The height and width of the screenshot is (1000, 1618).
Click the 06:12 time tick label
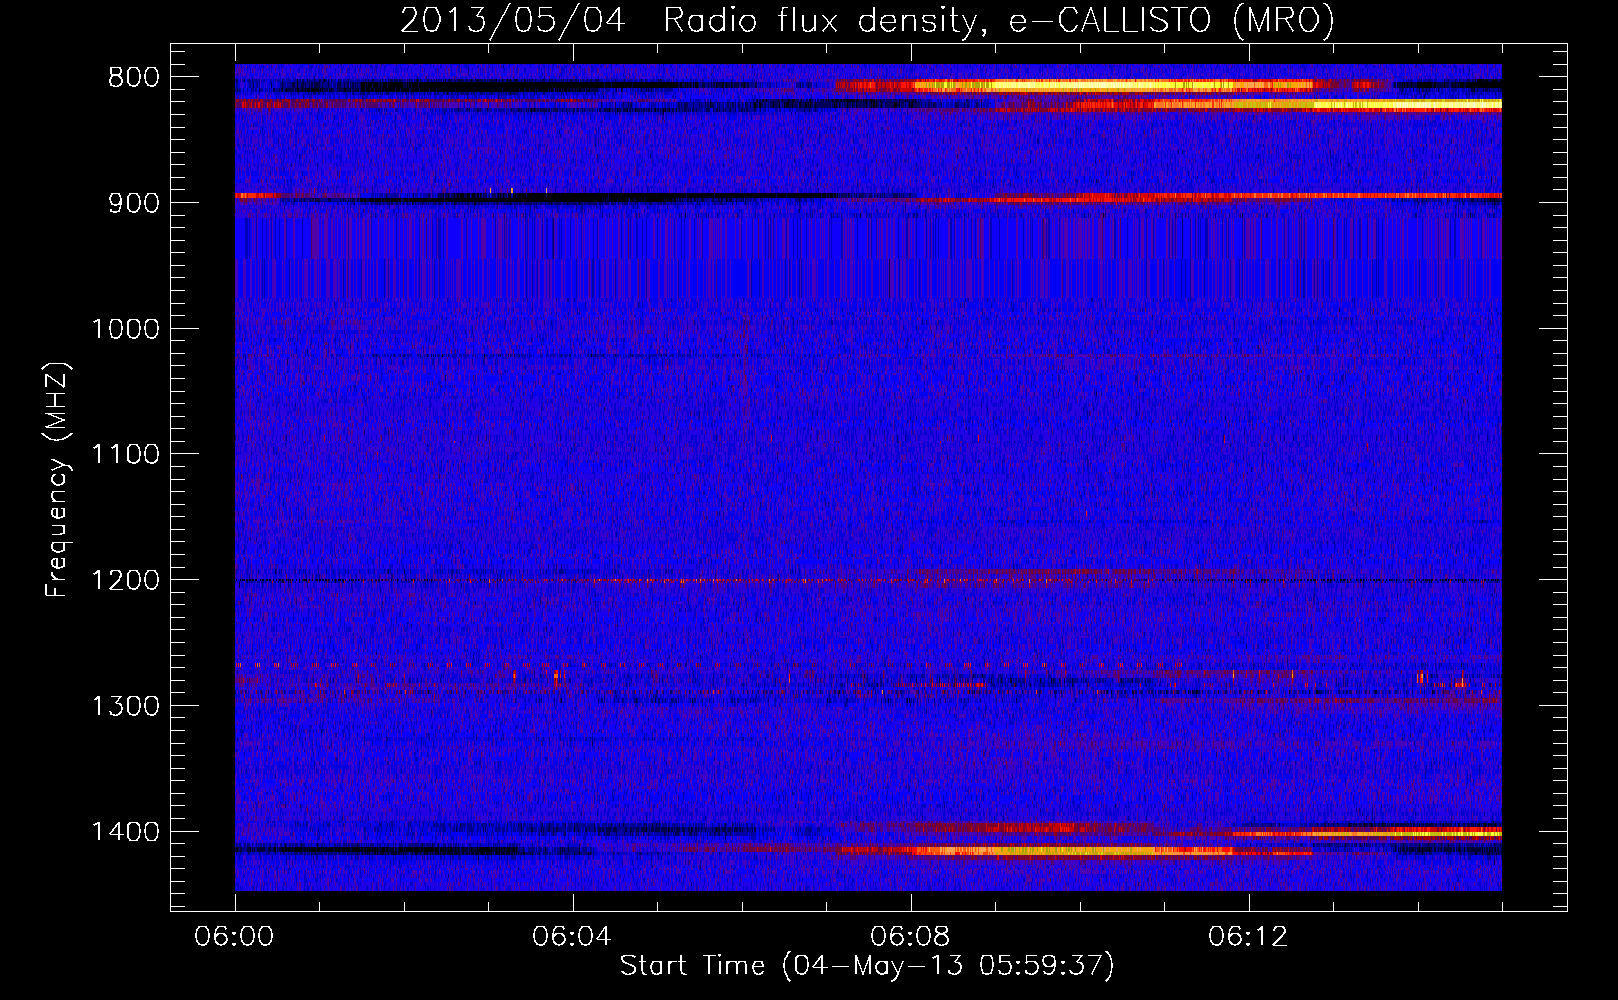(x=1247, y=937)
